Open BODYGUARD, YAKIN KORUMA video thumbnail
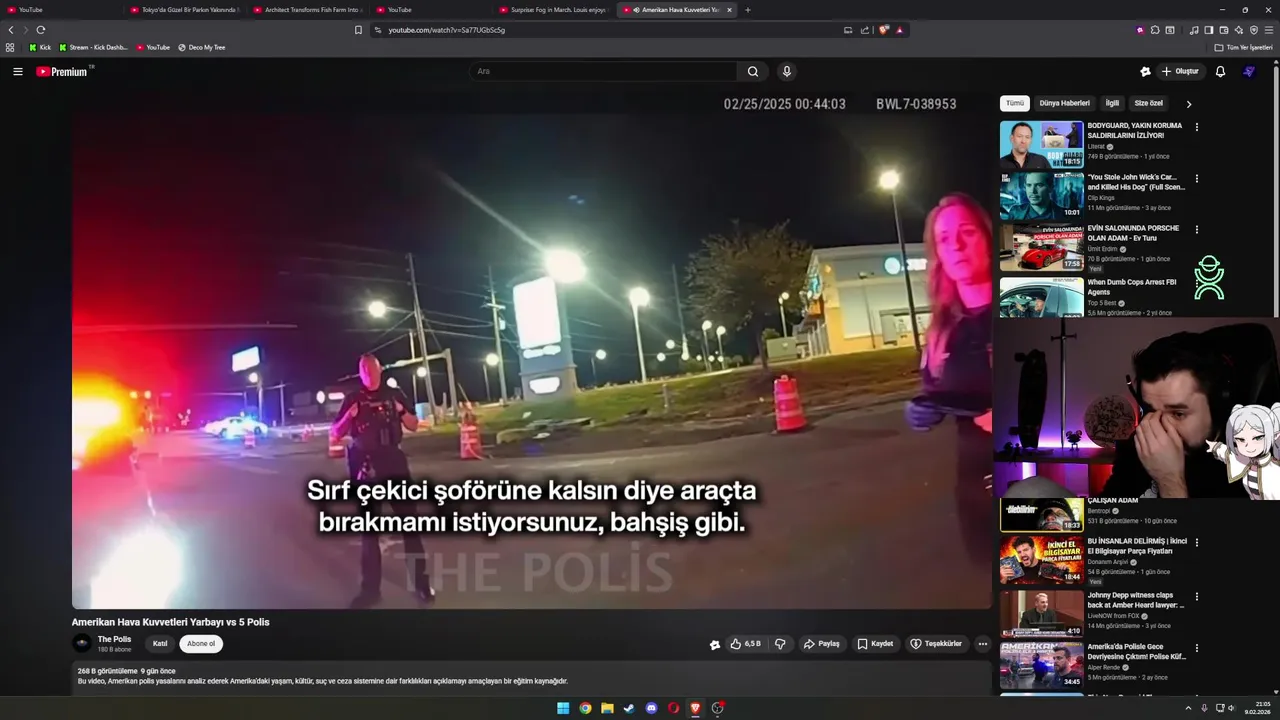 tap(1041, 144)
